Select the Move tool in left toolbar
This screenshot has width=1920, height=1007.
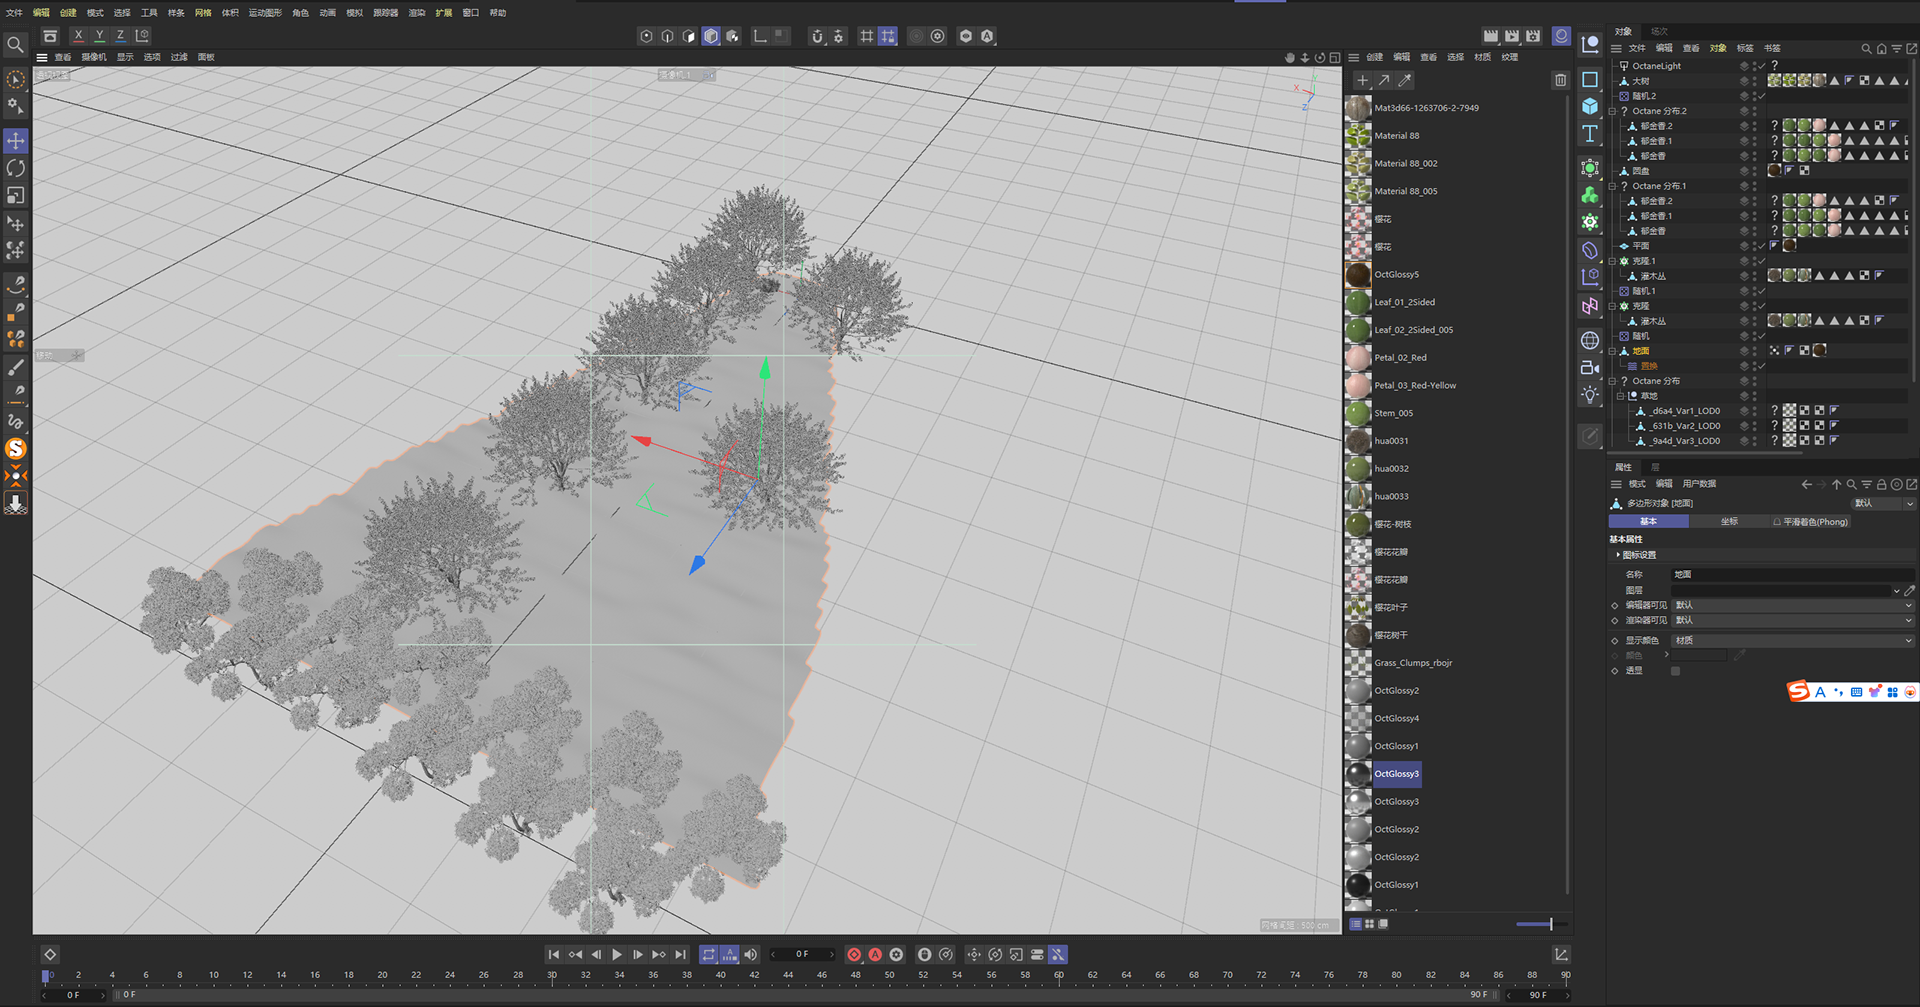(x=16, y=141)
